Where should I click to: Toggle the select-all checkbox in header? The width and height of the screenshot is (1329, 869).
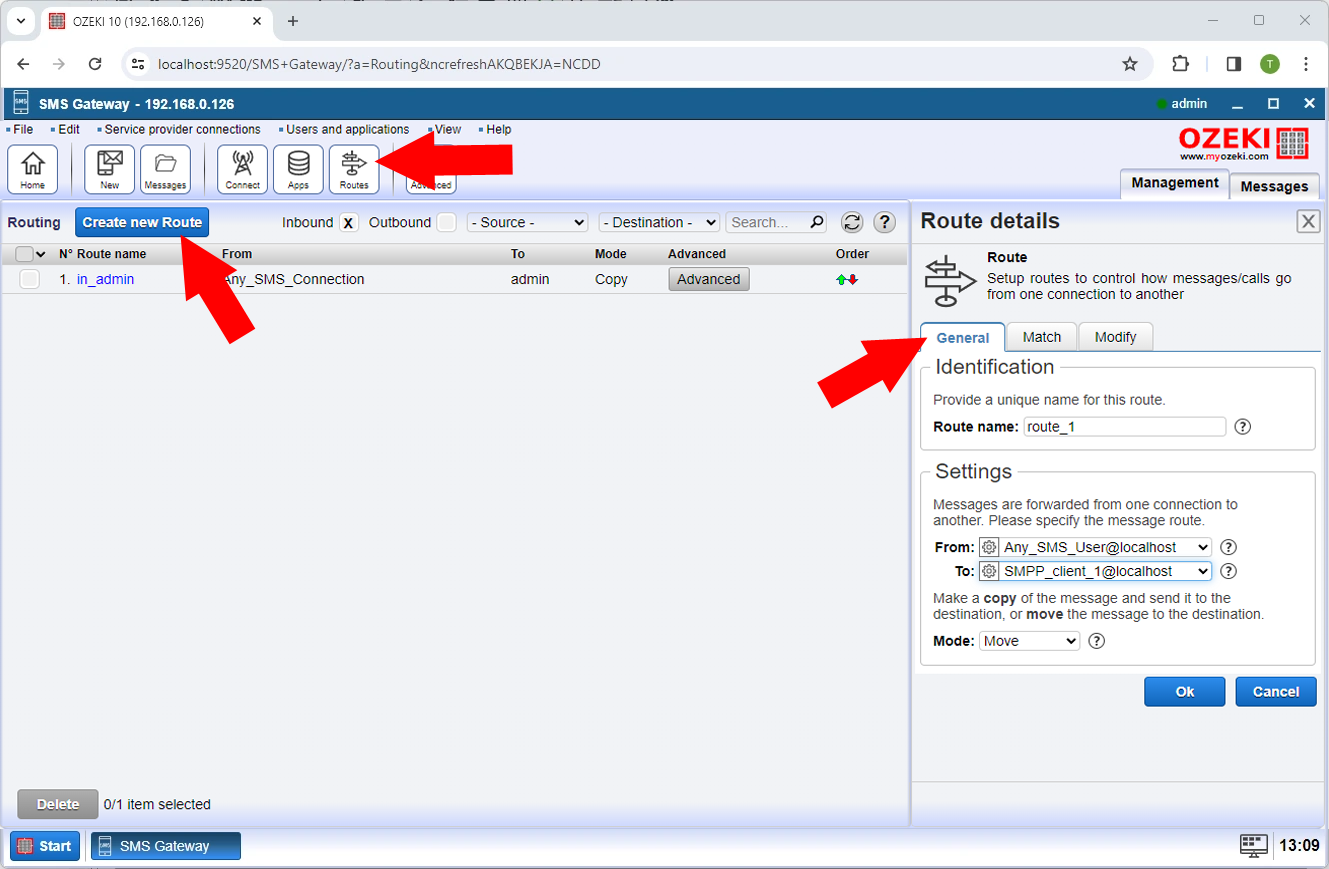pos(24,254)
